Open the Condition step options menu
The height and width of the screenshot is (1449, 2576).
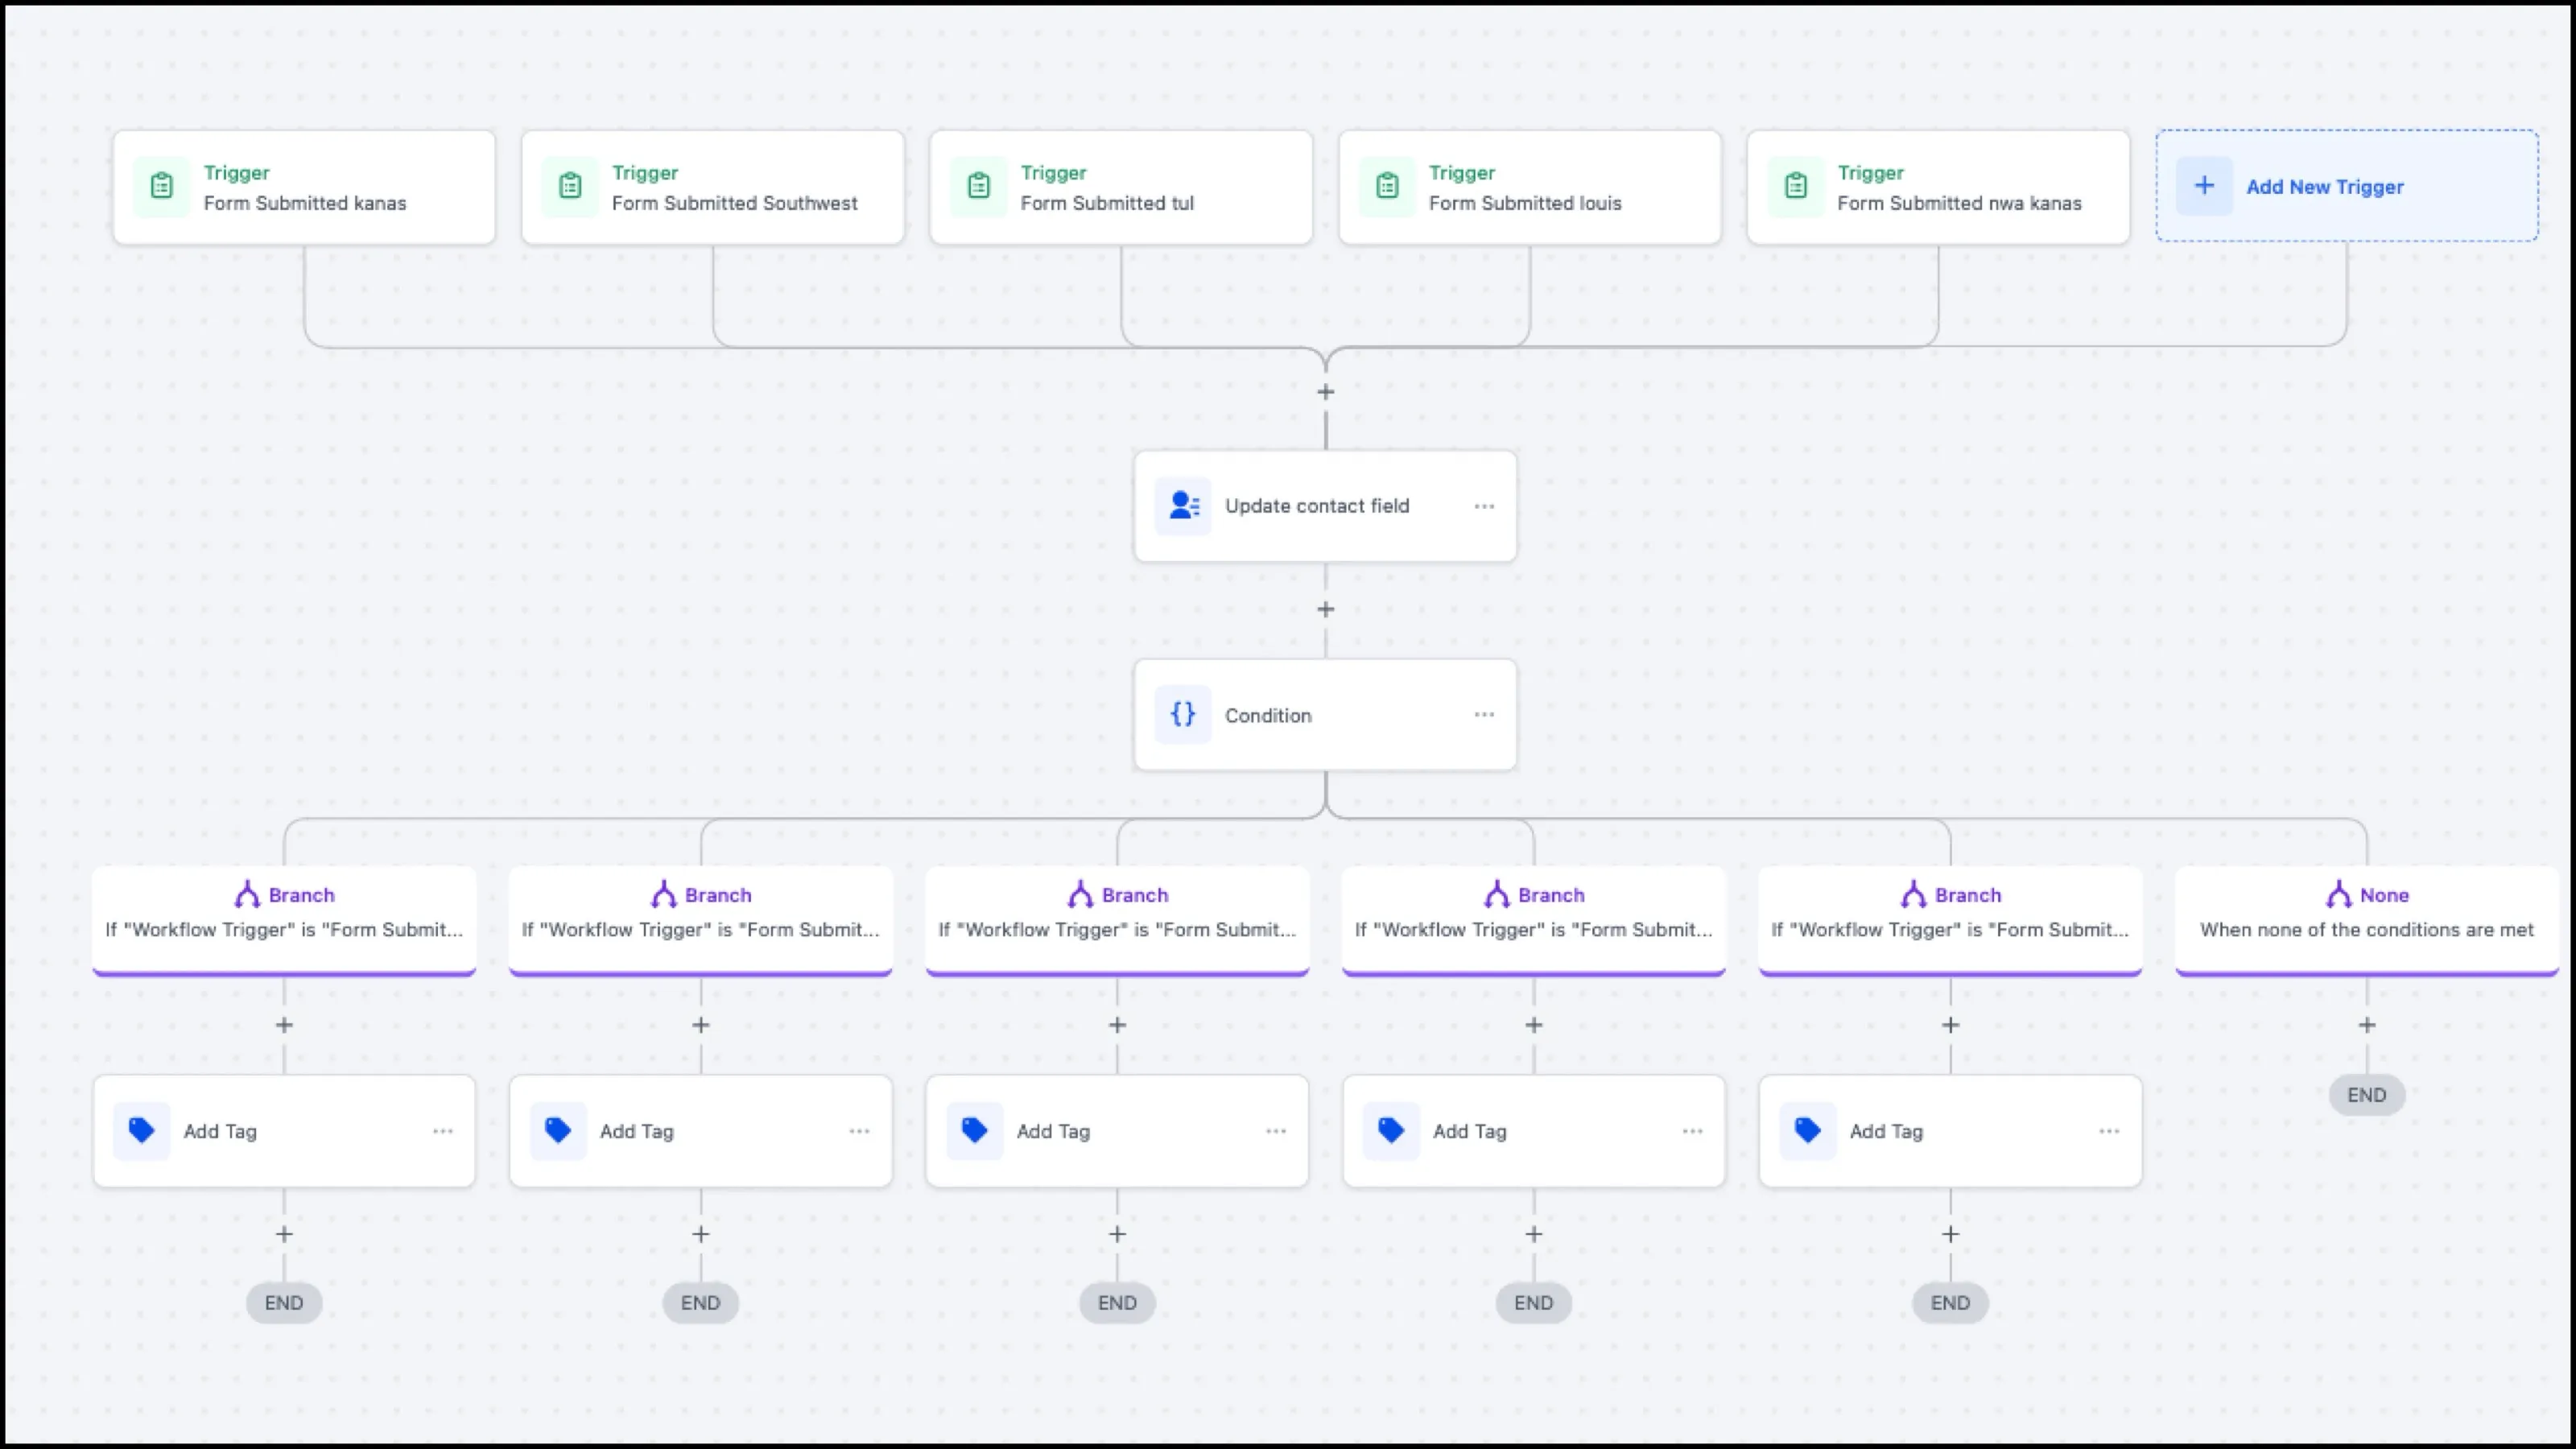[1484, 715]
